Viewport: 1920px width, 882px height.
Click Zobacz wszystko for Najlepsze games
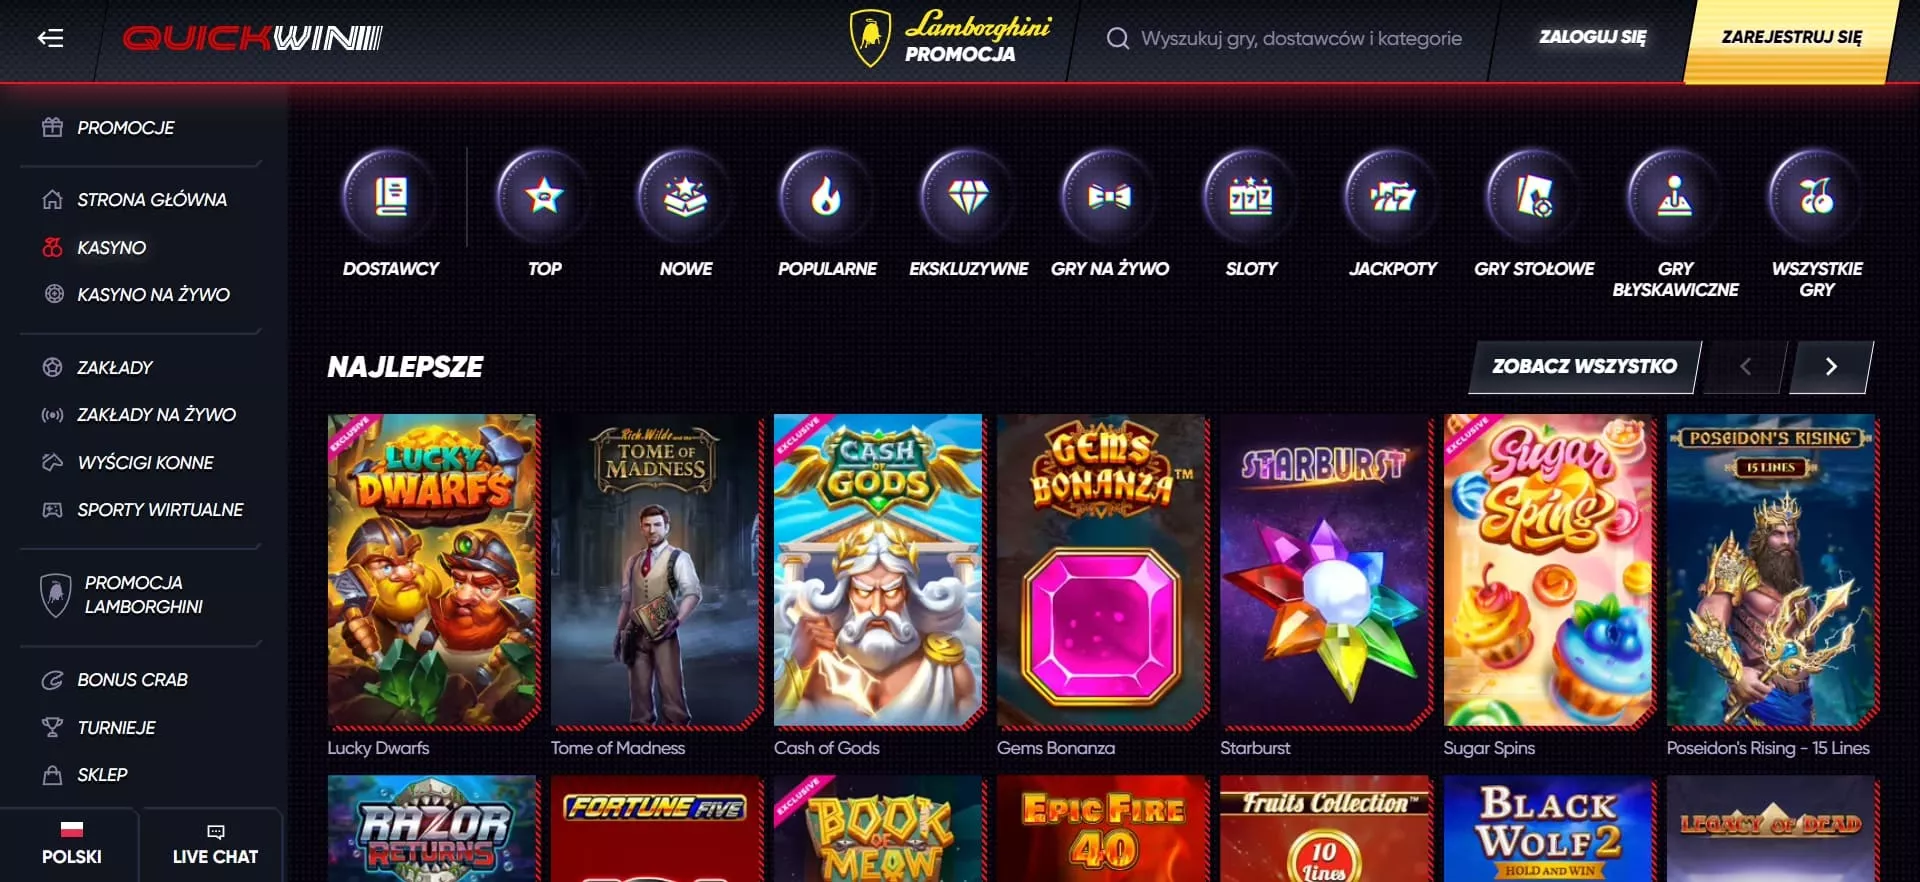[x=1585, y=367]
